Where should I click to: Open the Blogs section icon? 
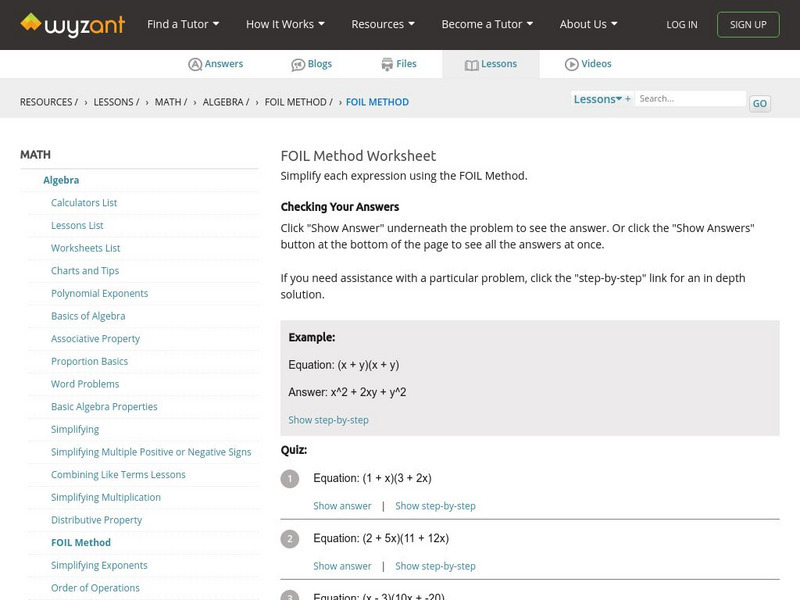(298, 64)
